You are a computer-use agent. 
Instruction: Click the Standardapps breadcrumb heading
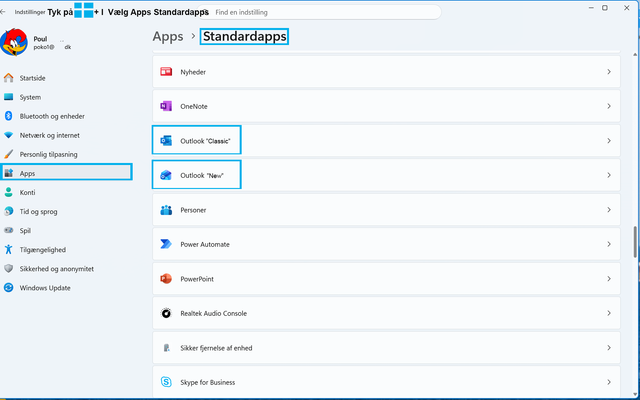tap(244, 36)
